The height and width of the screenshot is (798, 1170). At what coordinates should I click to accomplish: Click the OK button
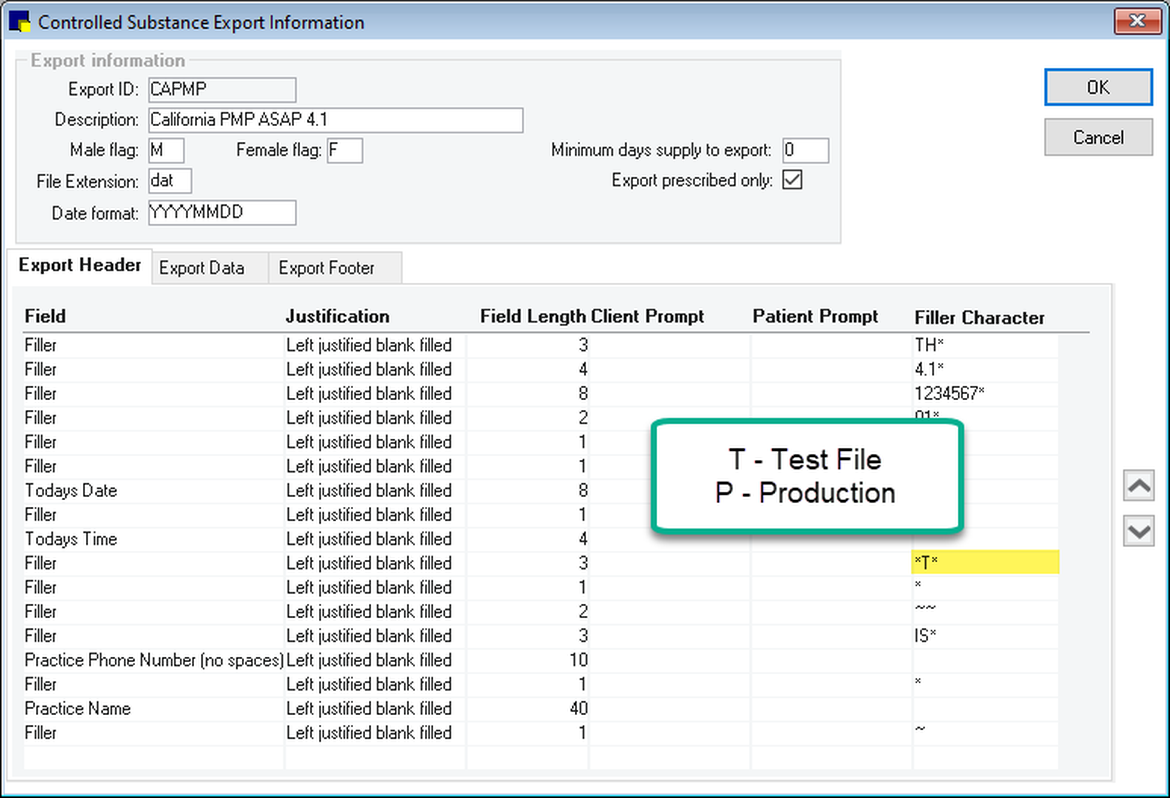pos(1098,87)
